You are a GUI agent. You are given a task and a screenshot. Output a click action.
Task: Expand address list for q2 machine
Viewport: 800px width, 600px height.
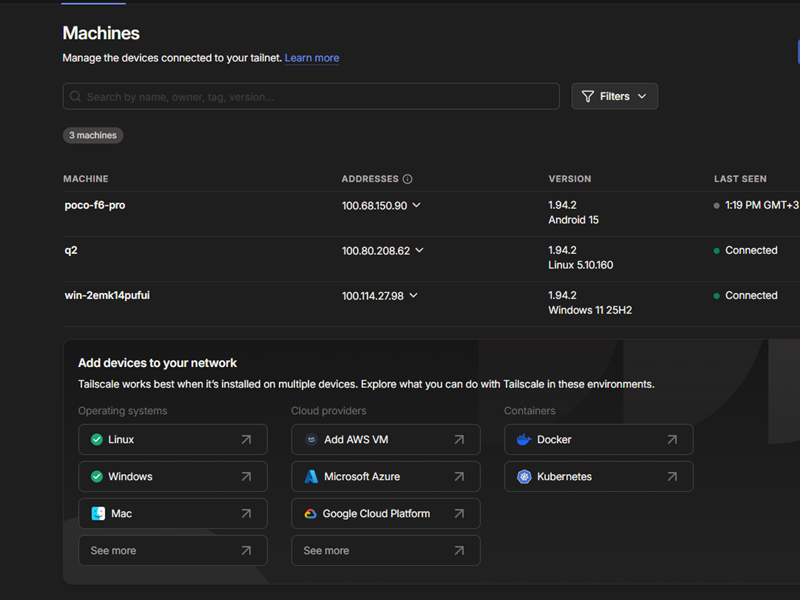tap(419, 250)
